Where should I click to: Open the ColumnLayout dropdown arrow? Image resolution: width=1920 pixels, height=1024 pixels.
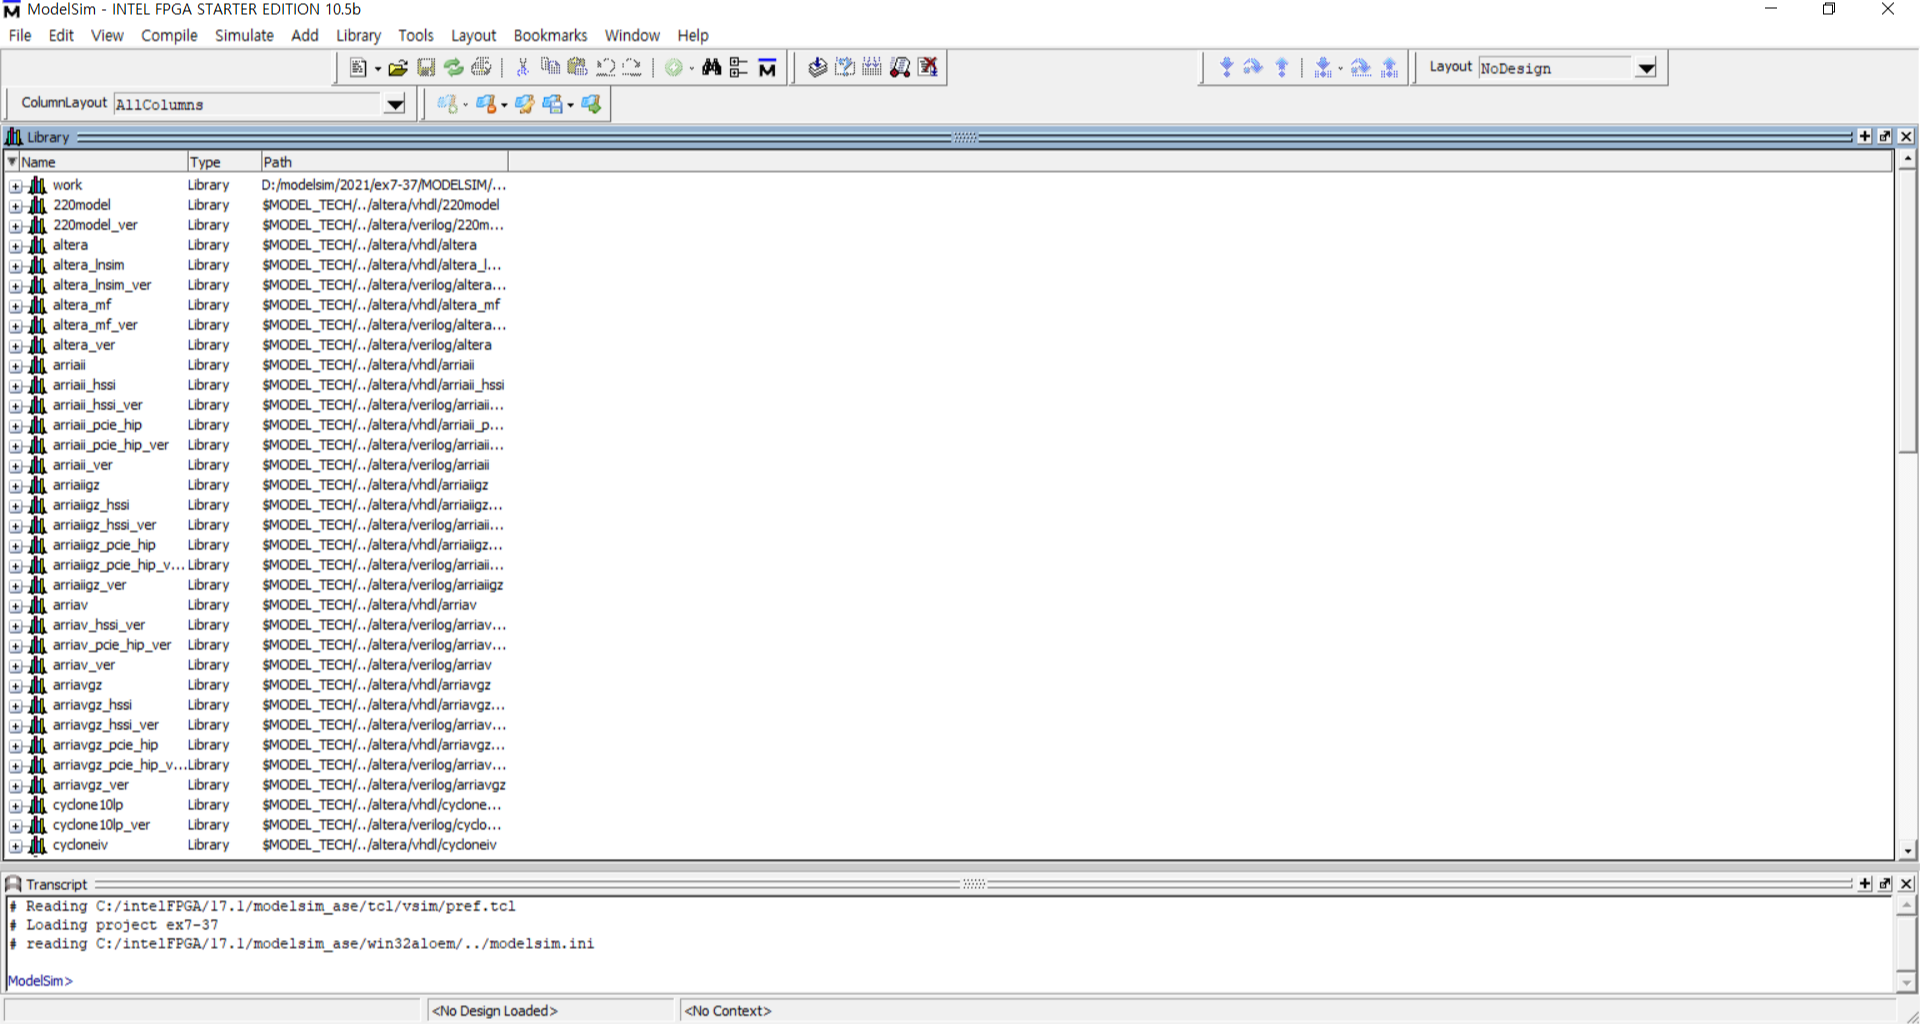click(x=395, y=104)
